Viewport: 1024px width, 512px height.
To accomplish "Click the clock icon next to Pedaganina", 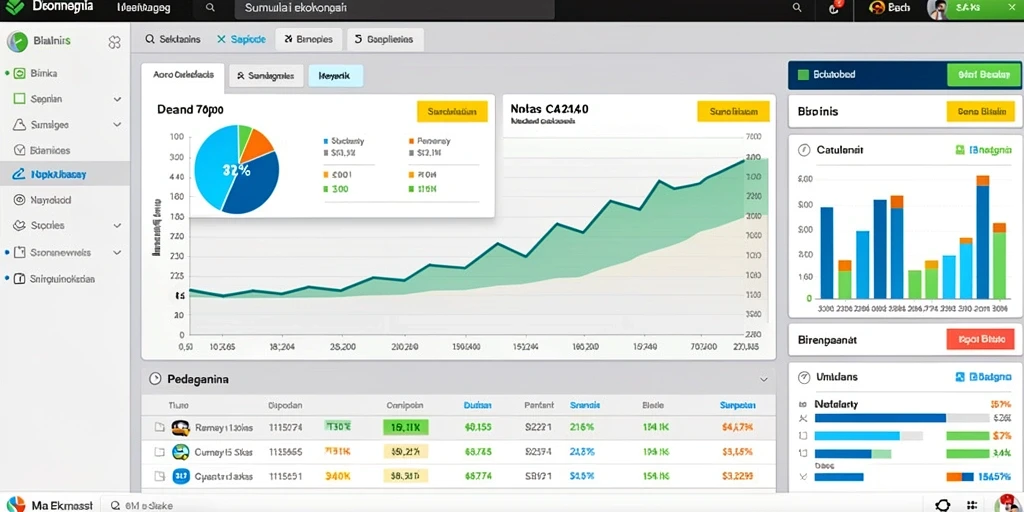I will [155, 379].
